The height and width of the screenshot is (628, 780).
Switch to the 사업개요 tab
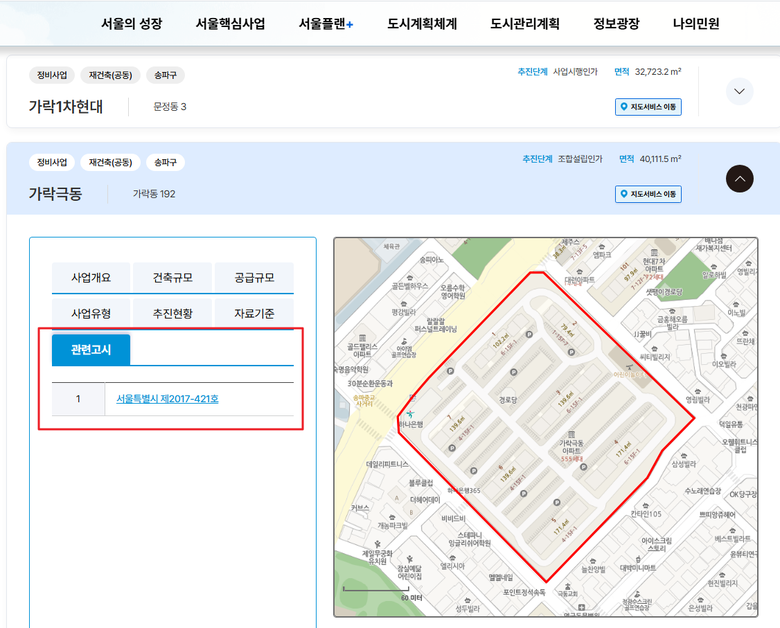91,277
